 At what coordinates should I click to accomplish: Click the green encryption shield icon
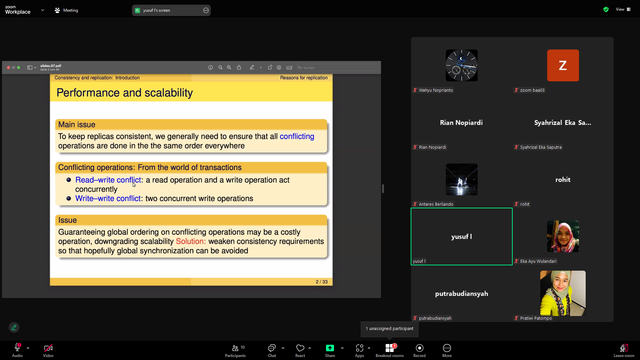click(606, 9)
